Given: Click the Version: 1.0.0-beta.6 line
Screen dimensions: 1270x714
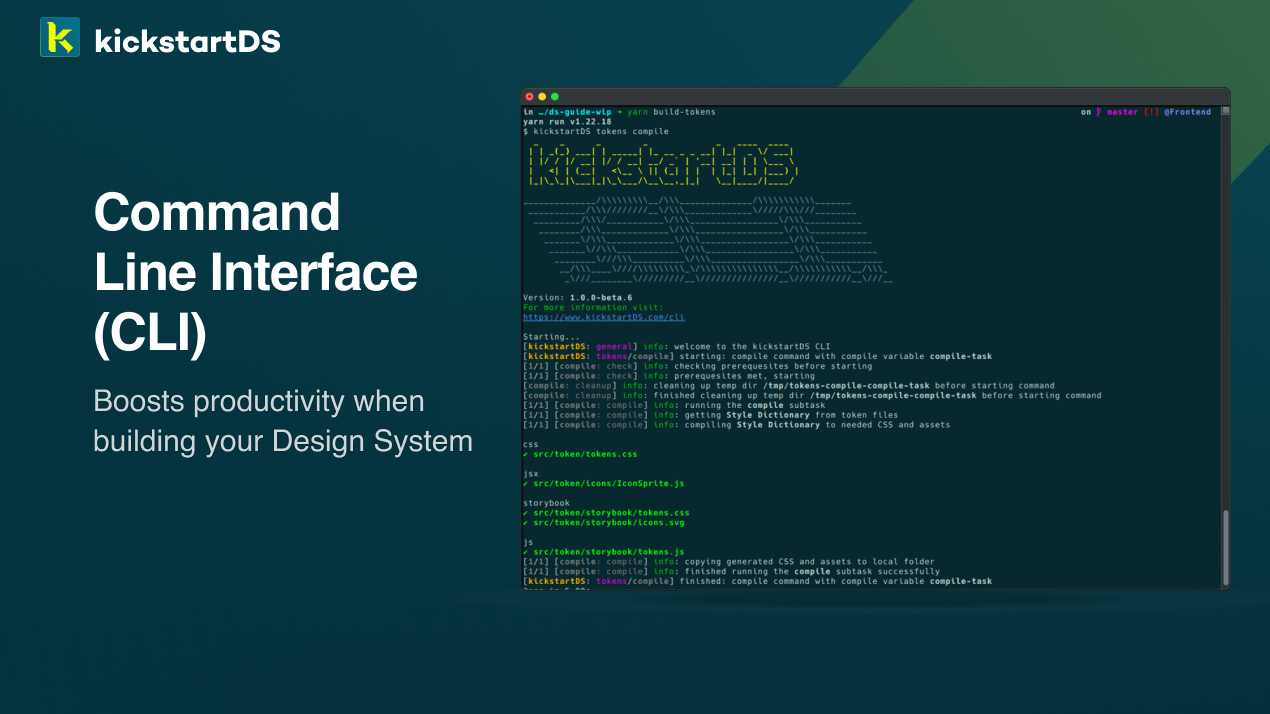Looking at the screenshot, I should coord(580,298).
